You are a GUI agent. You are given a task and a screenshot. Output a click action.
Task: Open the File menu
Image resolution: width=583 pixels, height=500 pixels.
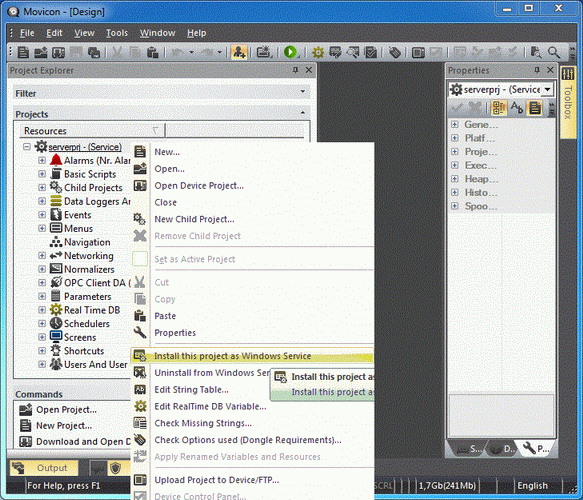(x=27, y=33)
